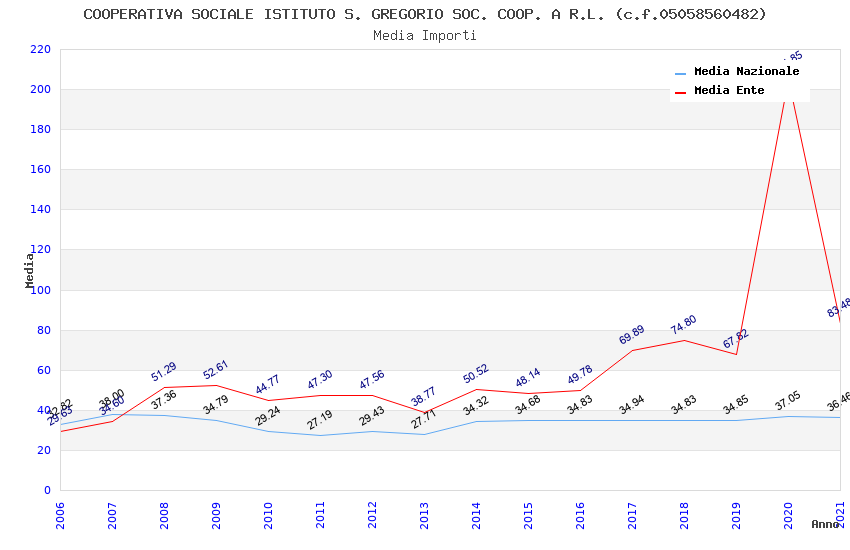
Task: Select the 2006 year axis label
Action: tap(60, 516)
